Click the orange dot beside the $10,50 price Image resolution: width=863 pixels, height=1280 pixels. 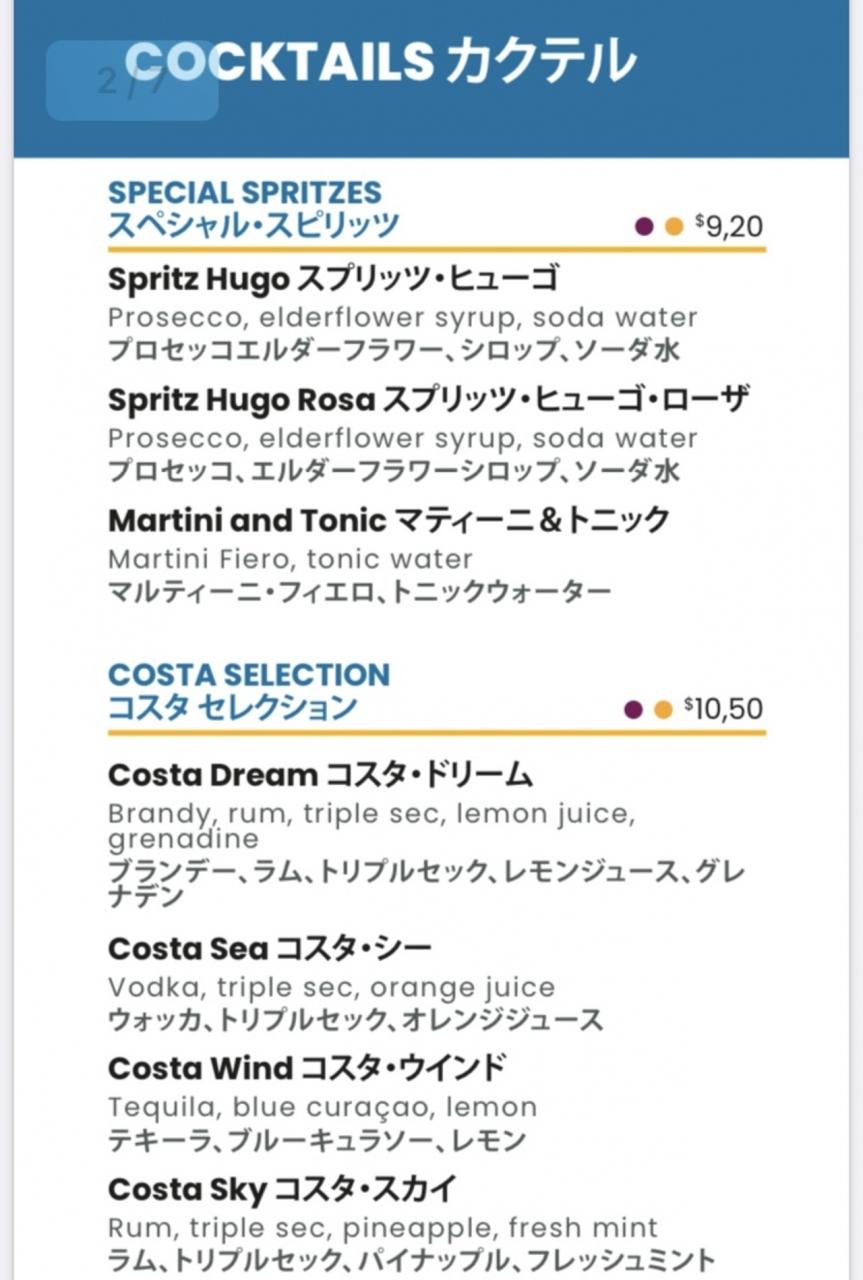pyautogui.click(x=663, y=710)
